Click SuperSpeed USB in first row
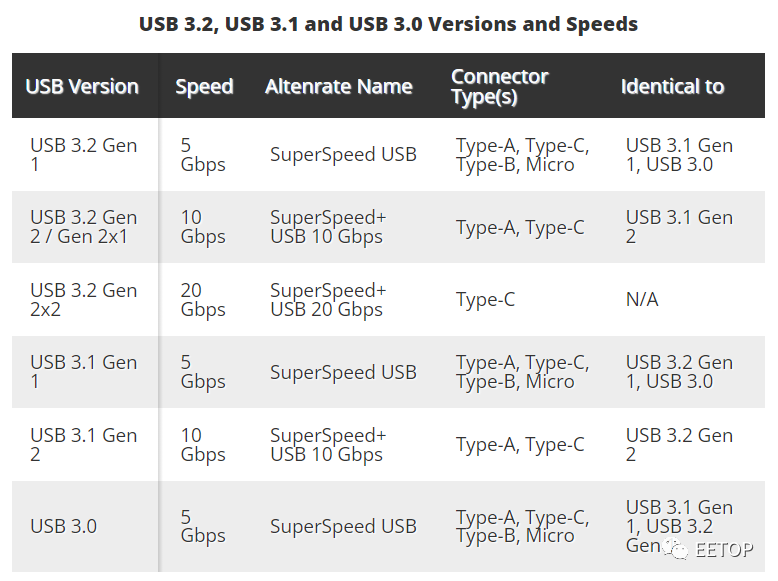 pos(343,155)
